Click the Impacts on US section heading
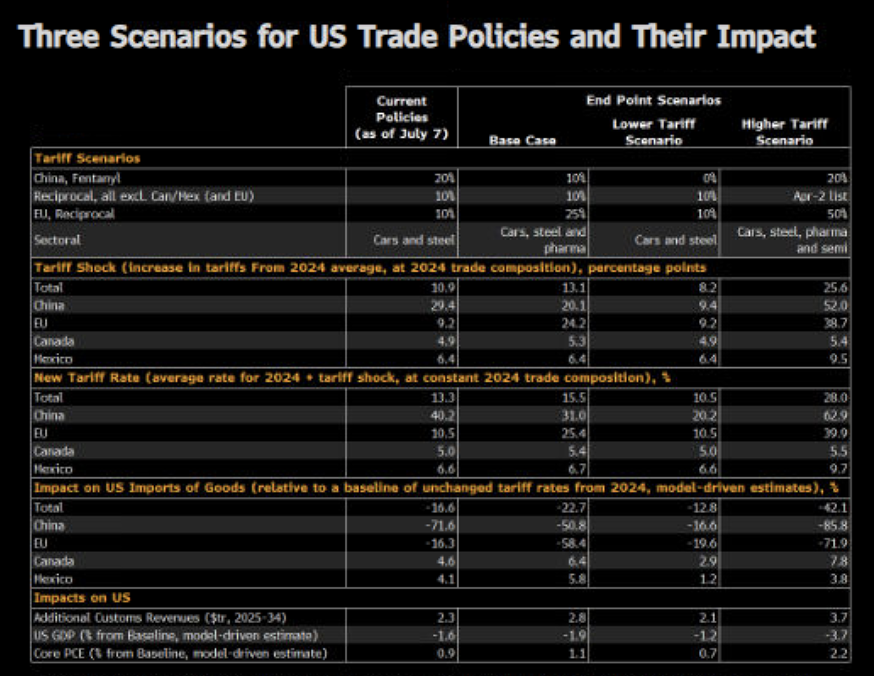The width and height of the screenshot is (874, 676). (82, 598)
